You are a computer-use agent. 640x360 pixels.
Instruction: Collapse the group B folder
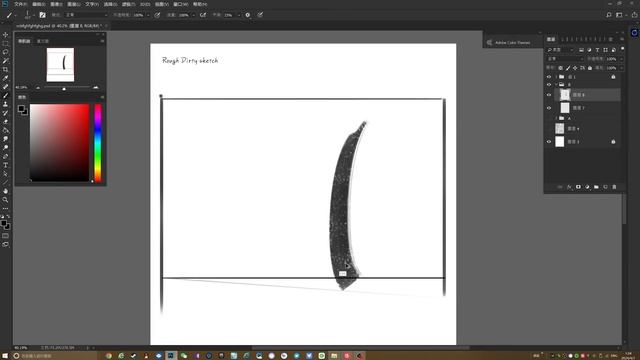pos(556,84)
